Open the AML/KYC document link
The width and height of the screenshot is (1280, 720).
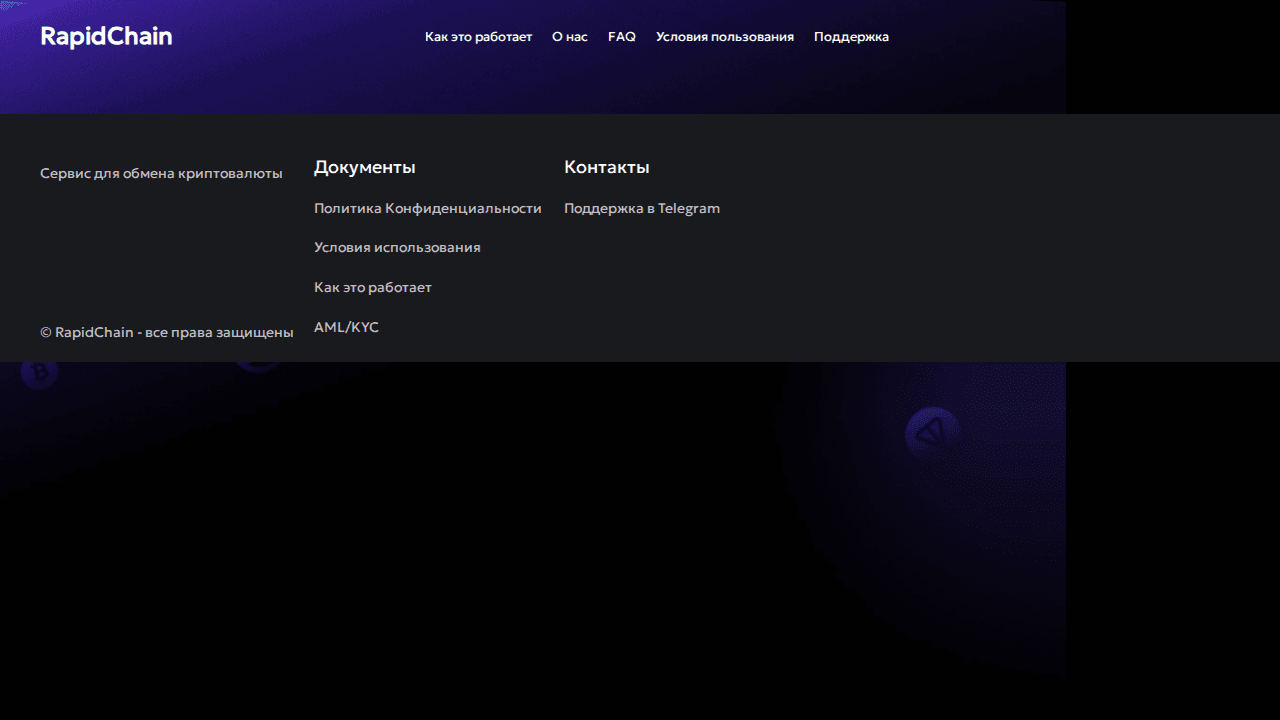click(346, 328)
